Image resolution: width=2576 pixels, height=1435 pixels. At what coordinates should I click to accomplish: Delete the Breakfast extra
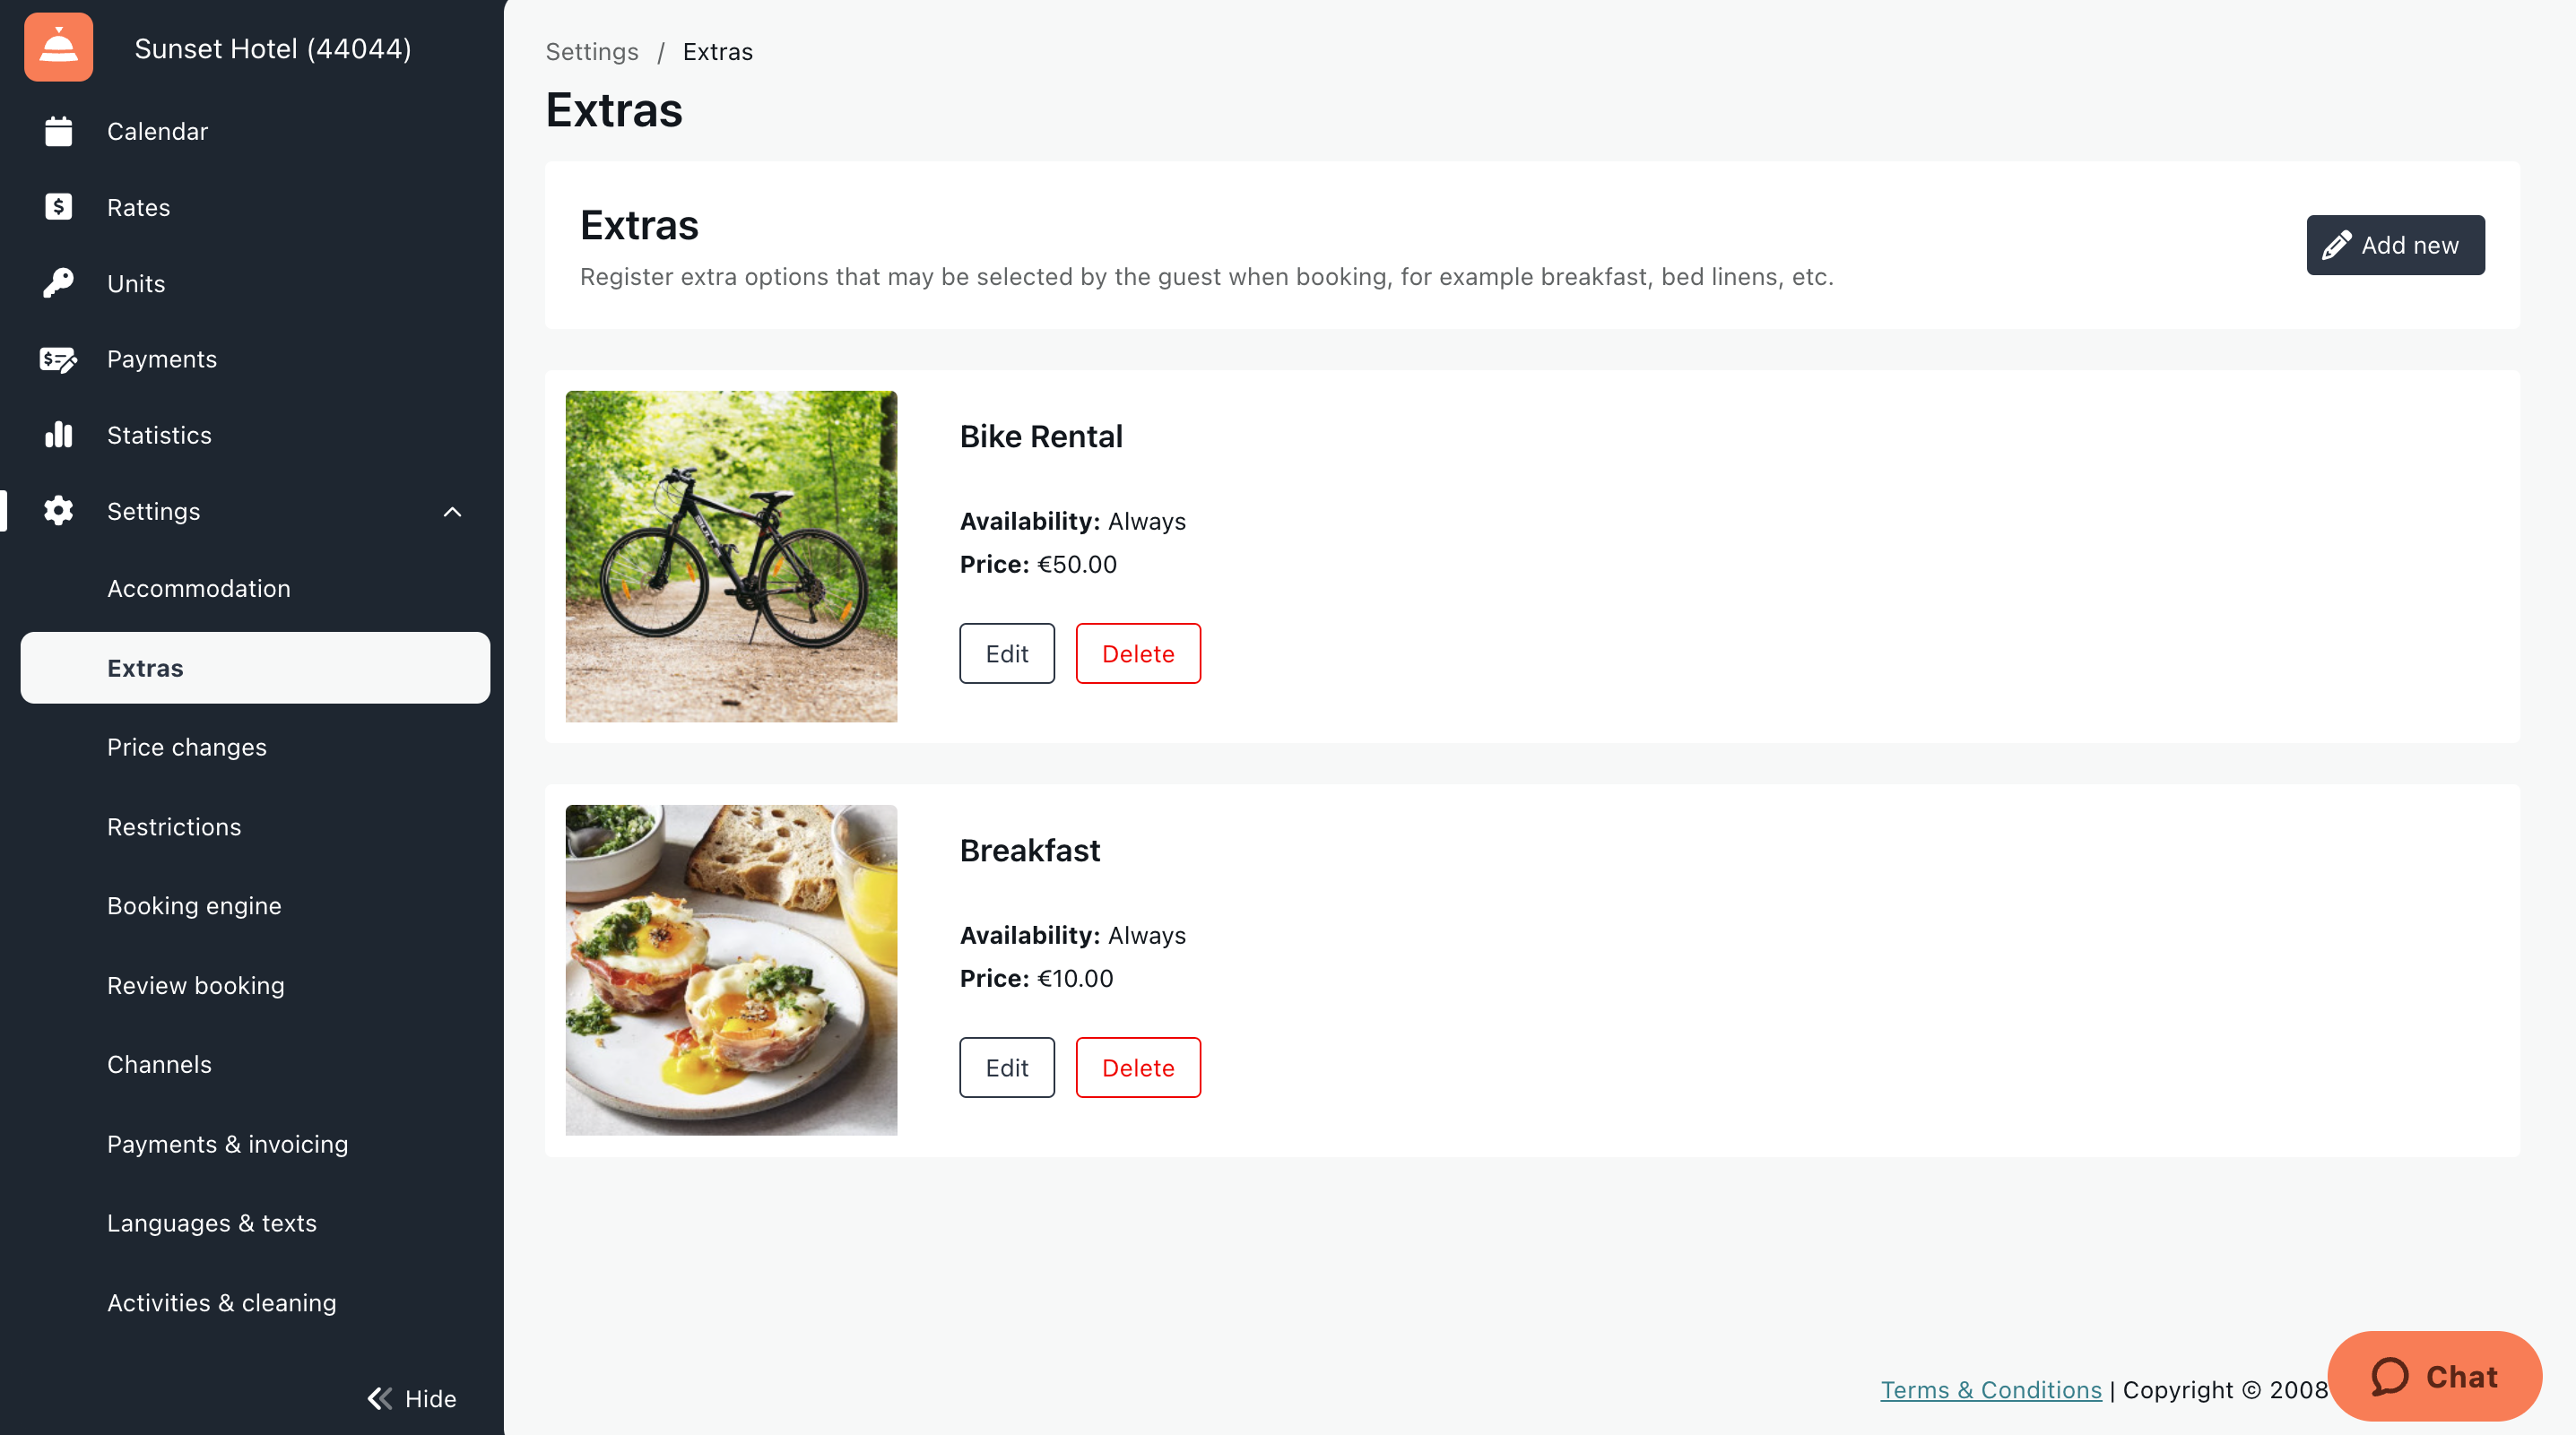click(x=1137, y=1068)
